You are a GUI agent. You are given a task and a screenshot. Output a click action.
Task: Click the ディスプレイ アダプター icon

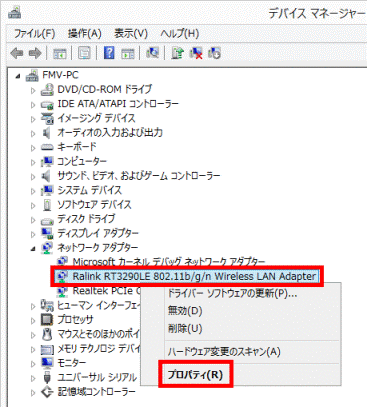(x=47, y=233)
